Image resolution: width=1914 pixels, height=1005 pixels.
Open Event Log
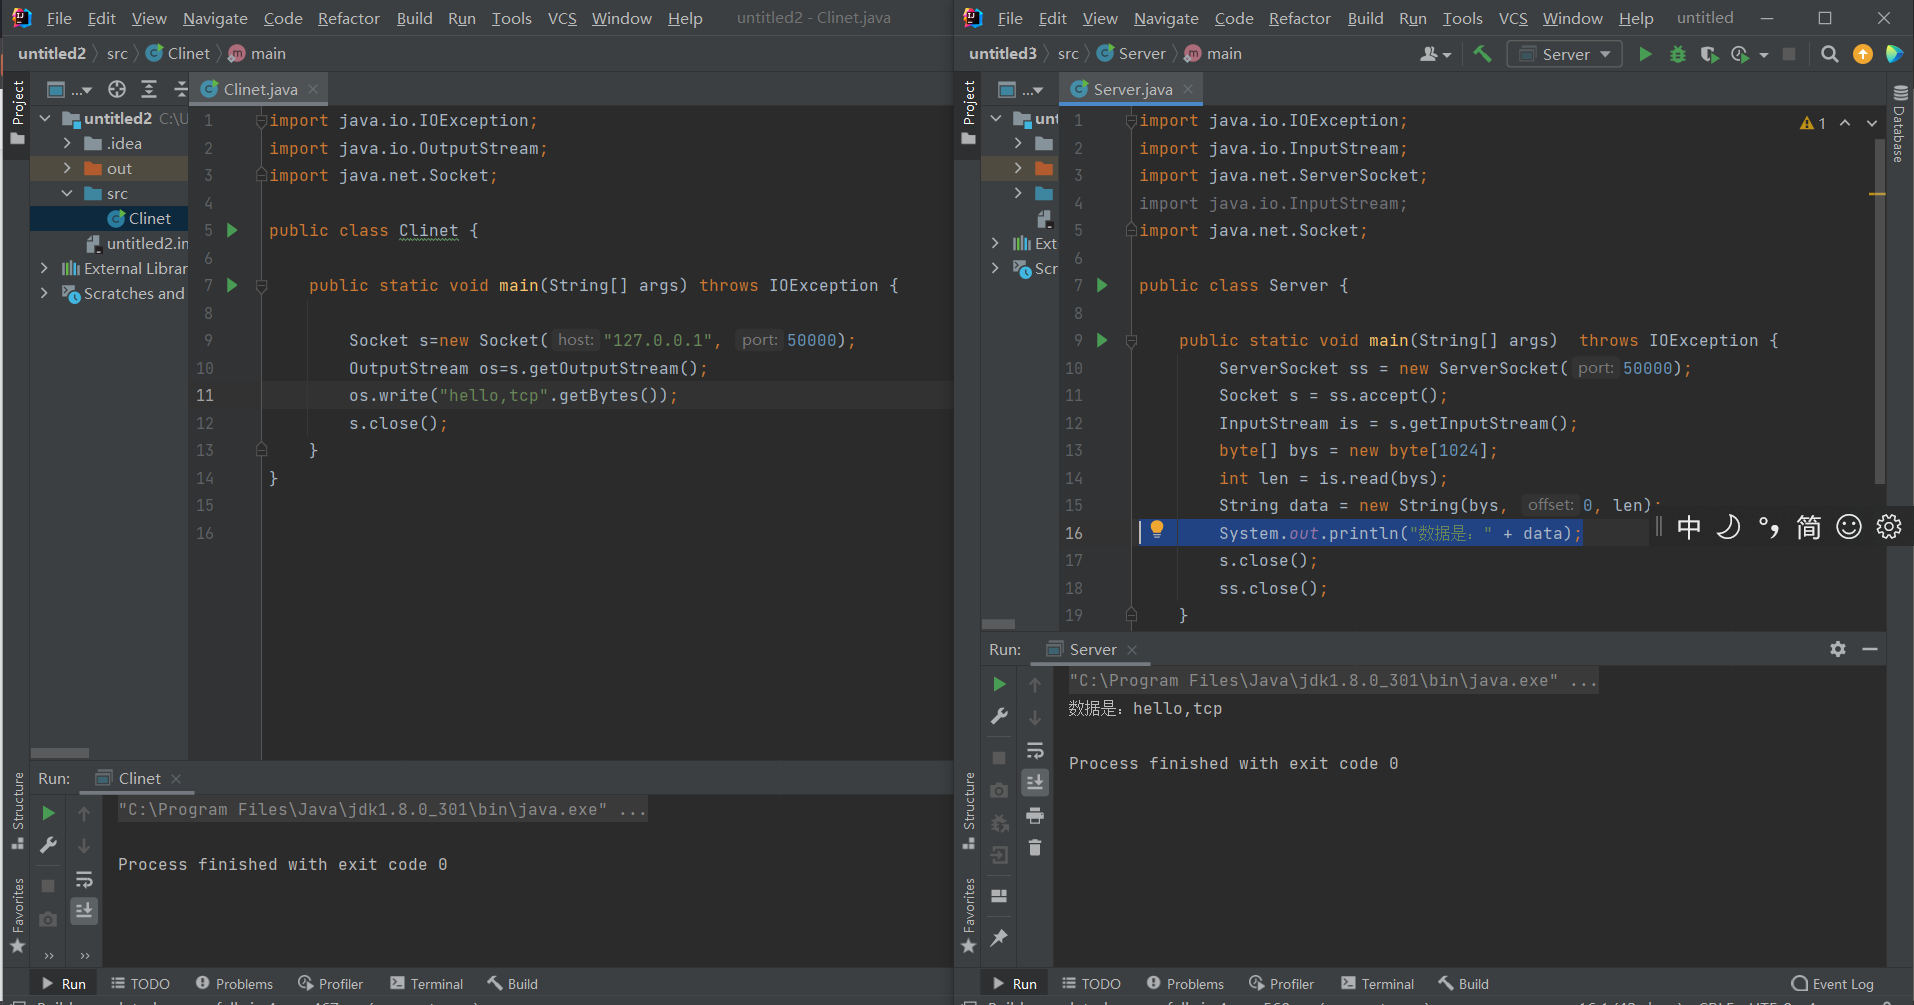pyautogui.click(x=1832, y=984)
